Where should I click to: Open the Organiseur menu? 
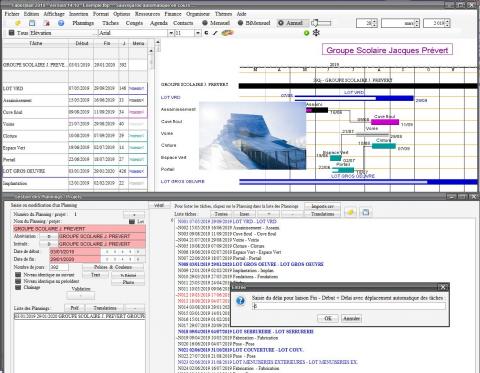pyautogui.click(x=198, y=14)
